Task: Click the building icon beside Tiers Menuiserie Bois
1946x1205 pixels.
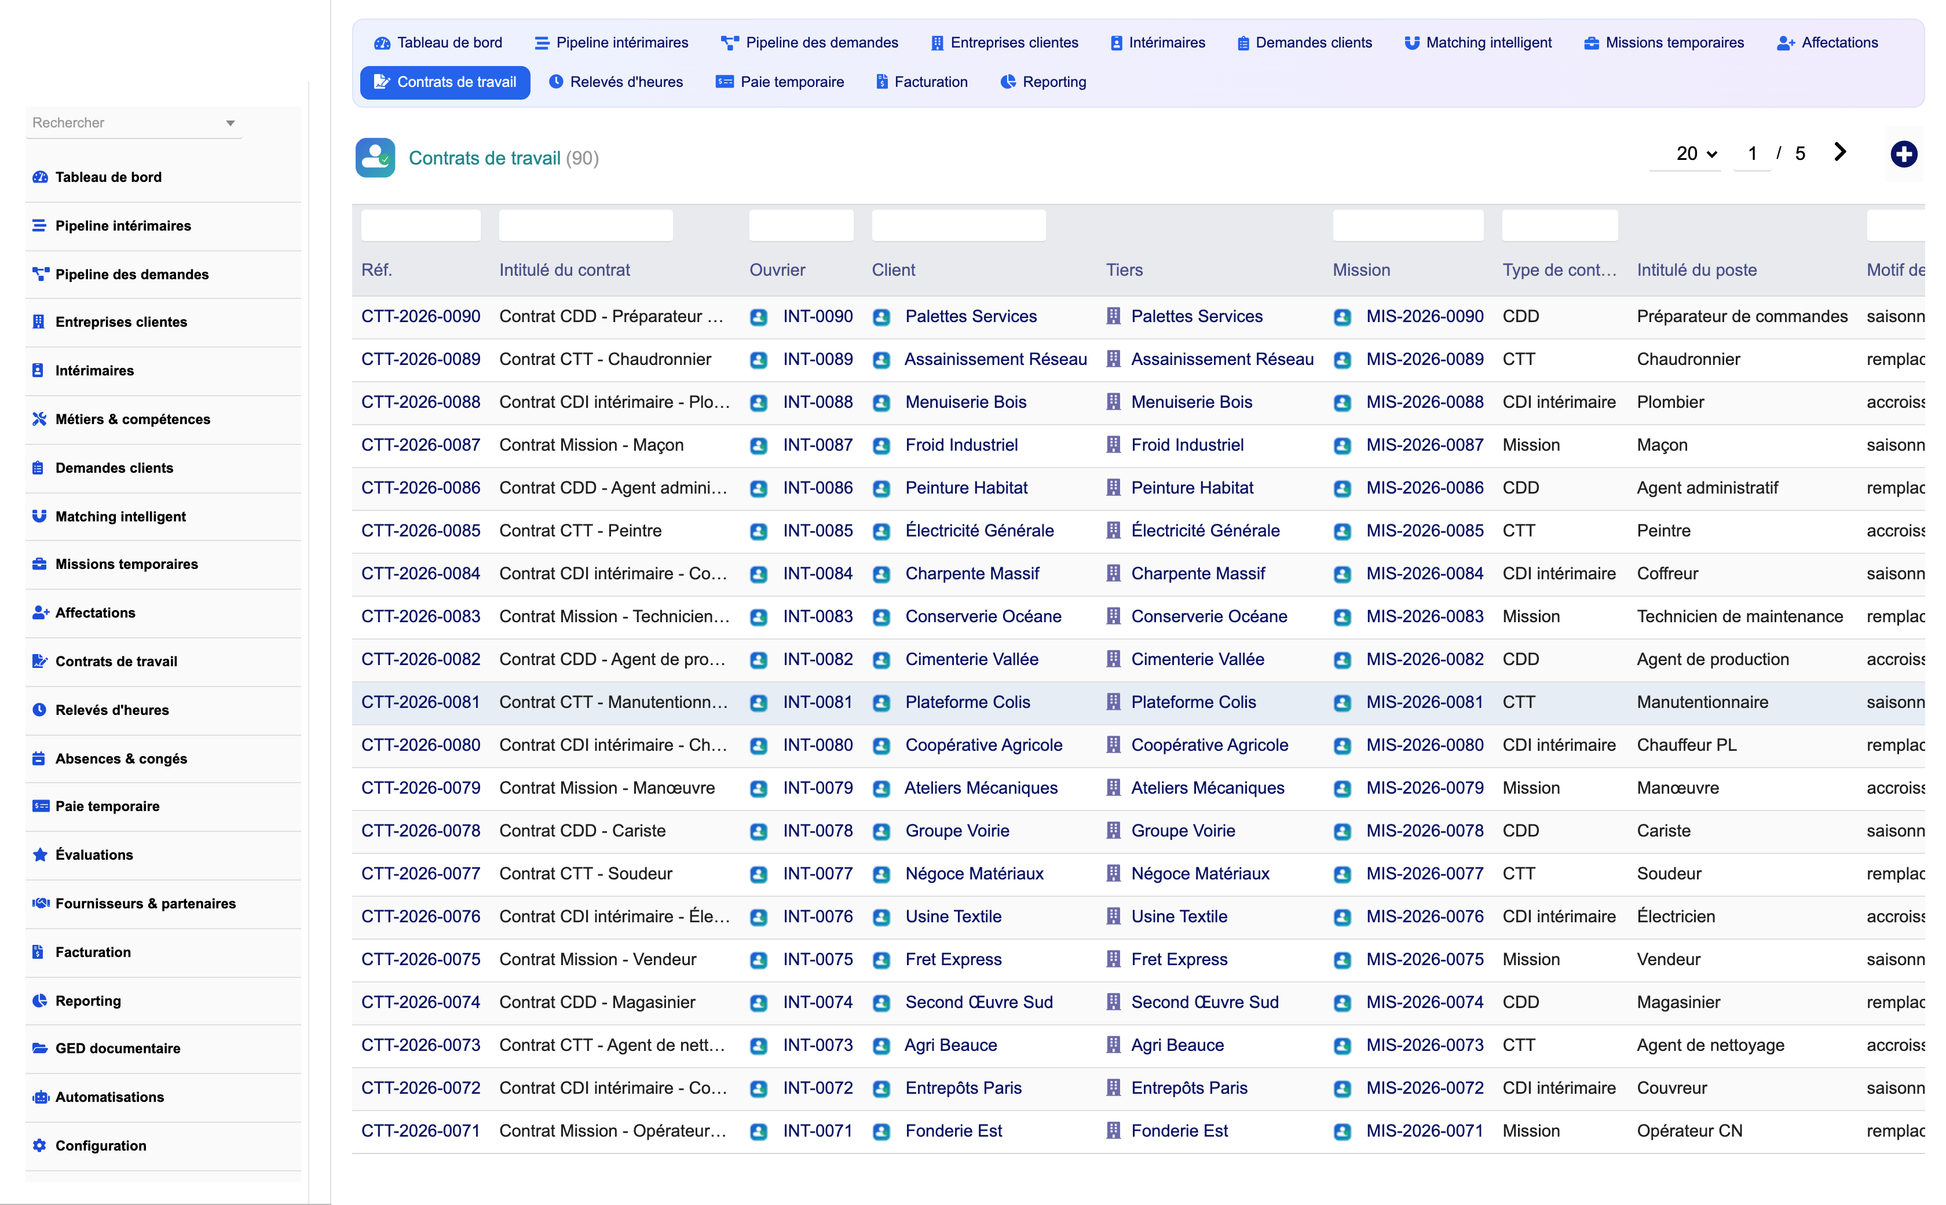Action: (1113, 402)
